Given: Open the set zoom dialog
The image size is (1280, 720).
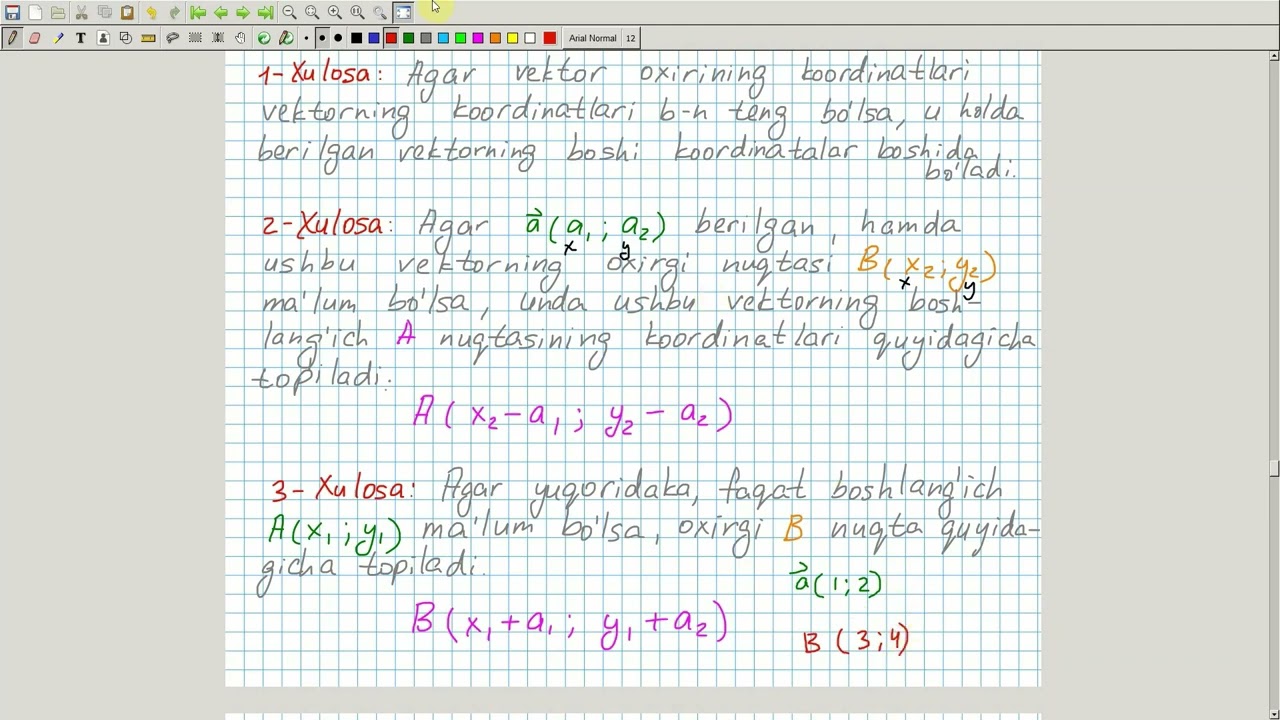Looking at the screenshot, I should click(x=380, y=12).
